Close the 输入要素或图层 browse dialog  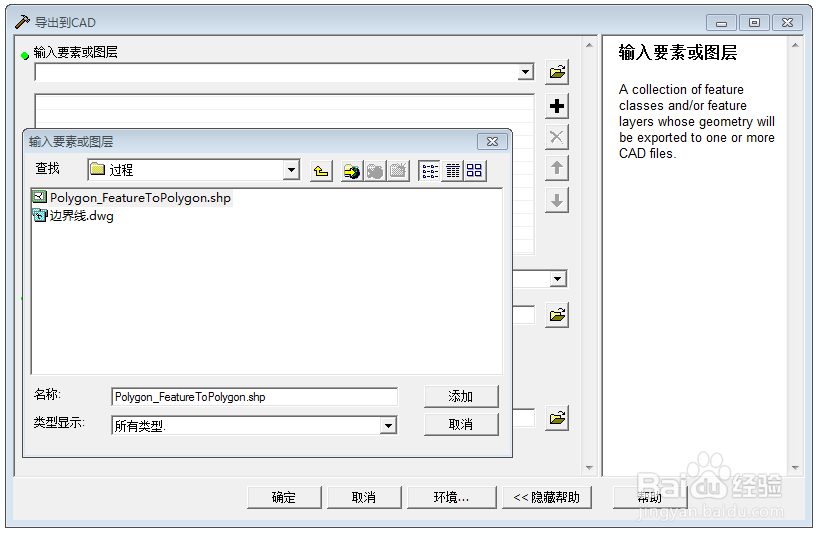pyautogui.click(x=492, y=141)
